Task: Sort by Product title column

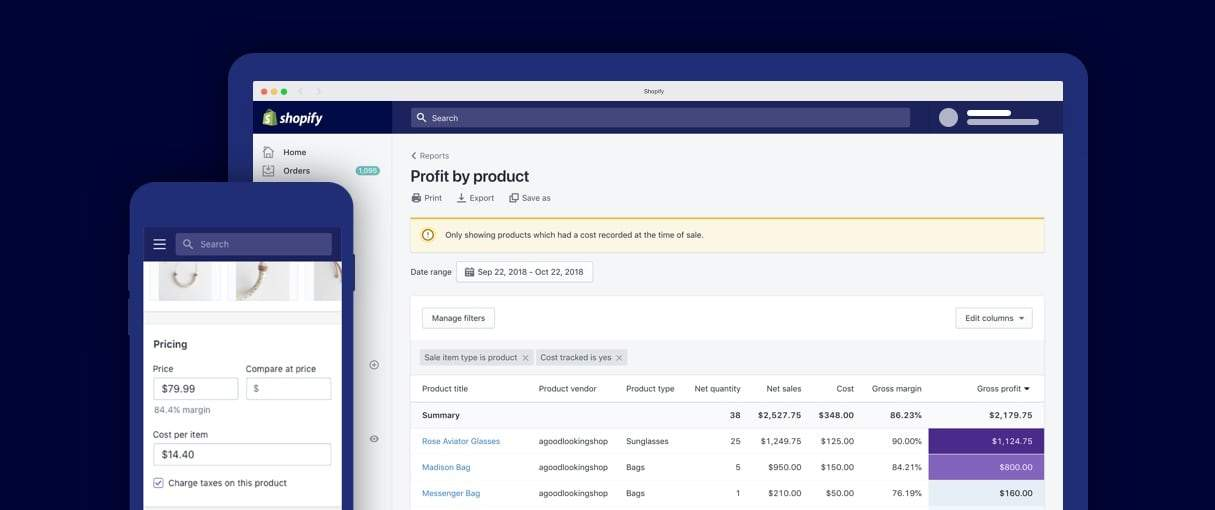Action: click(445, 389)
